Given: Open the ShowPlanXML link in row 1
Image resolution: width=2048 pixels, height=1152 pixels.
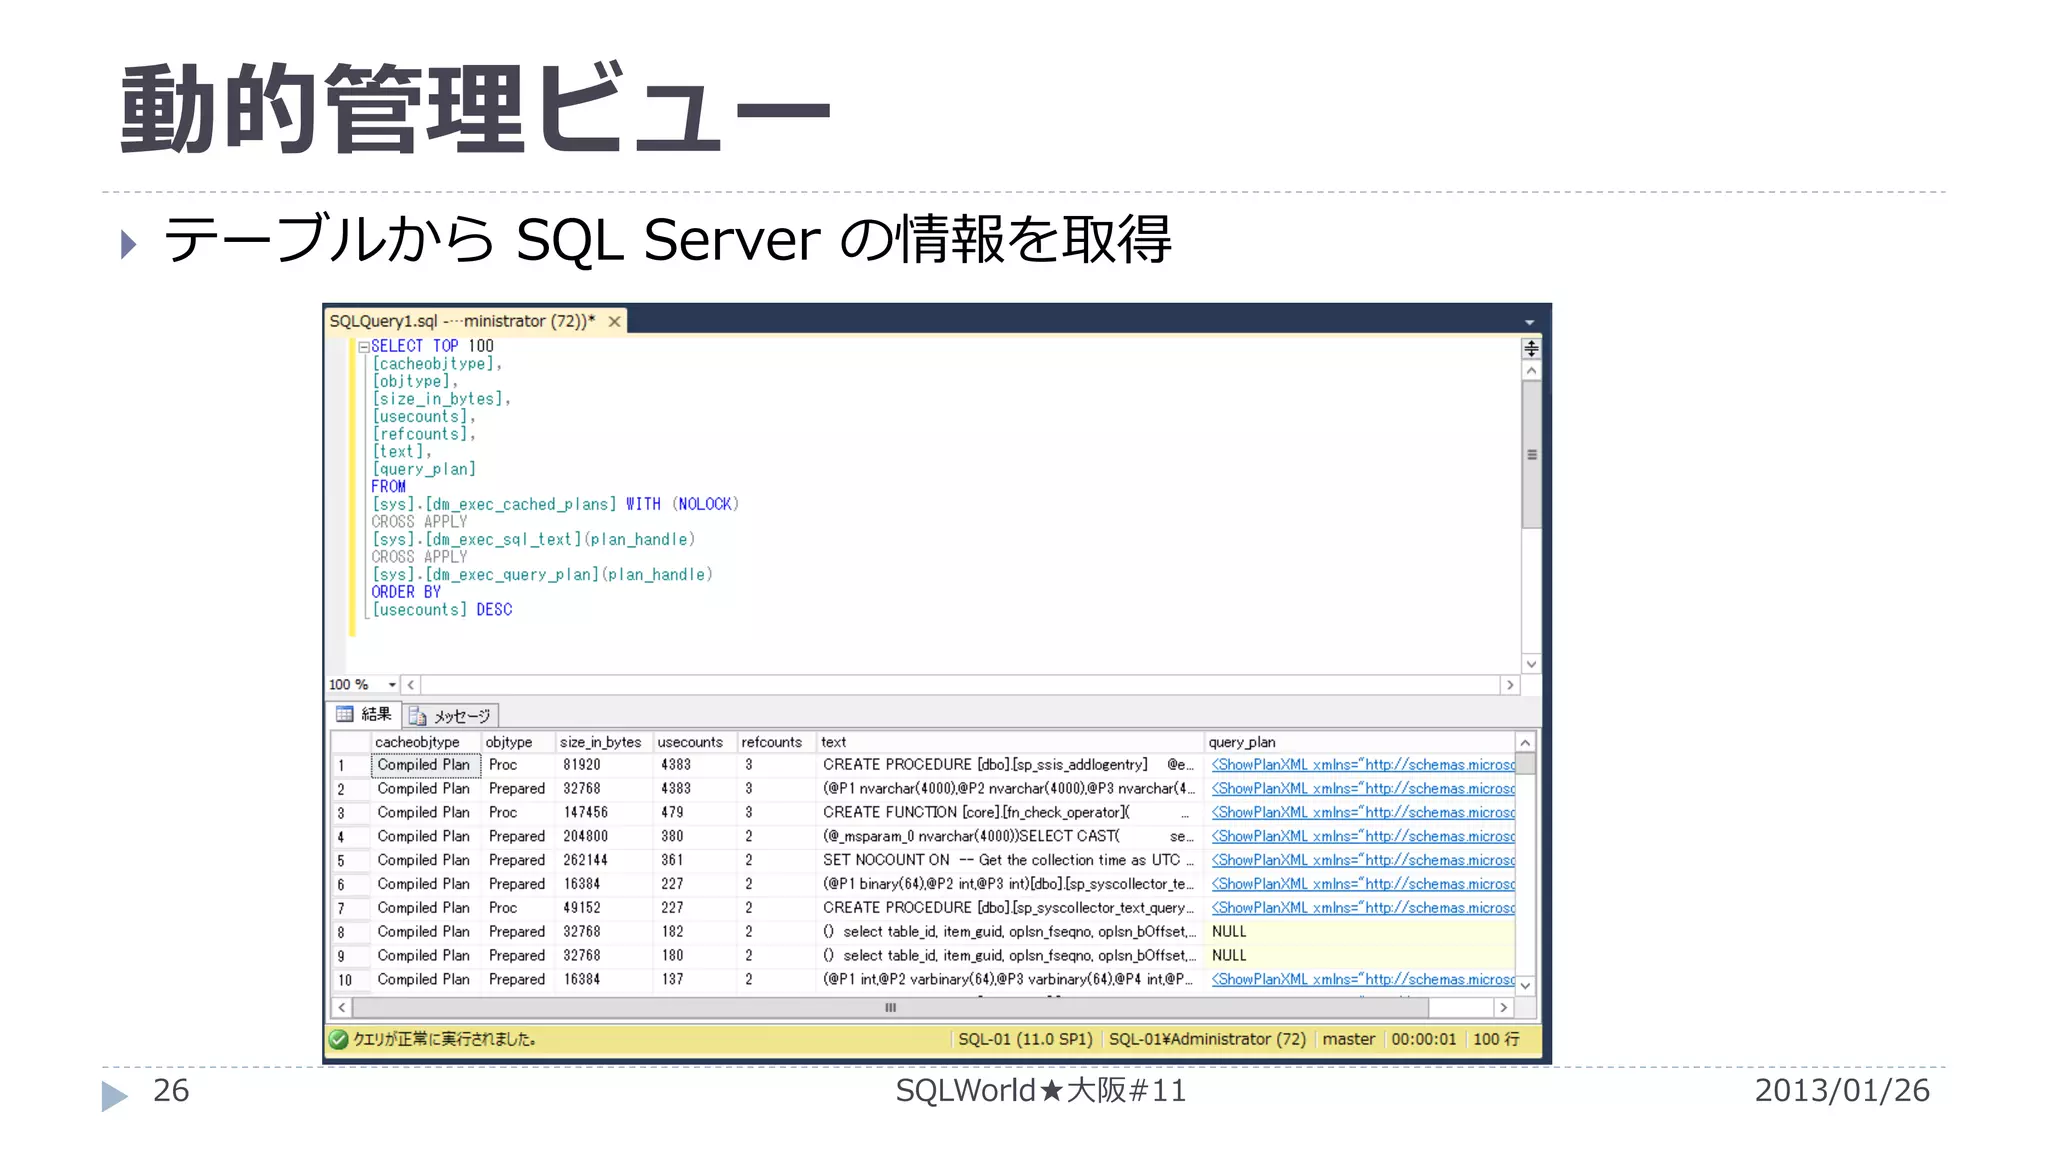Looking at the screenshot, I should pos(1363,765).
